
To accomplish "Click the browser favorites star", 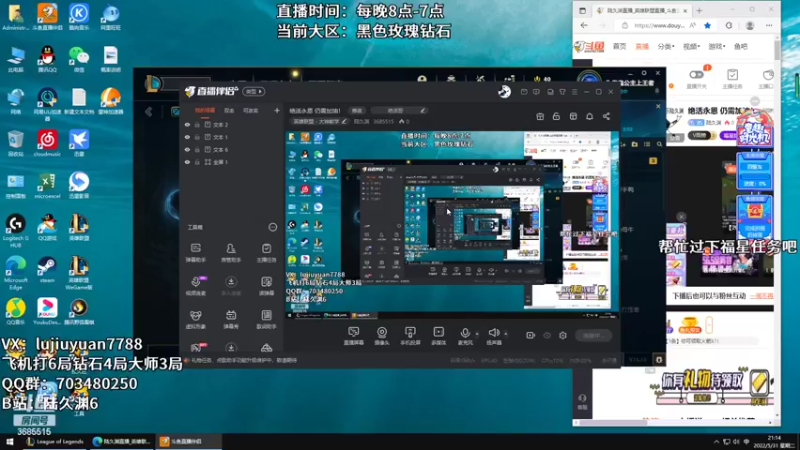I will point(707,25).
